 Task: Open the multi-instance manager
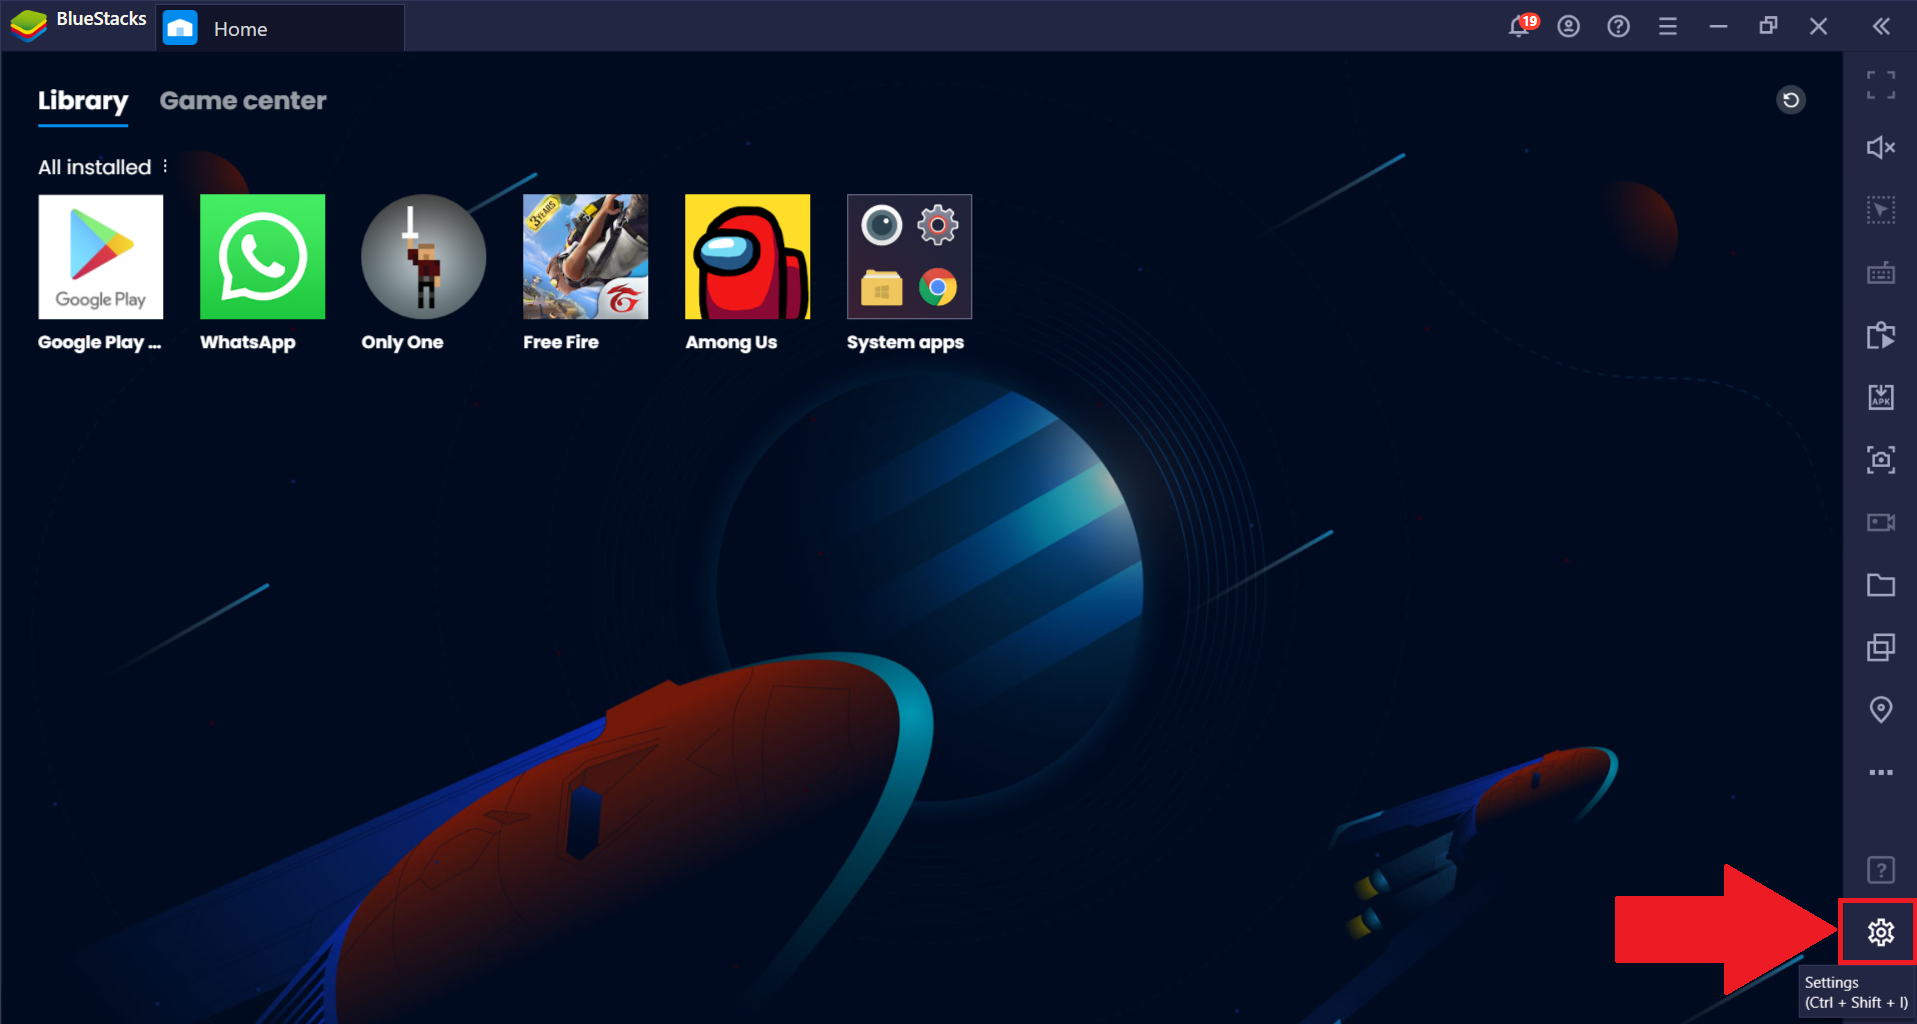[1880, 647]
